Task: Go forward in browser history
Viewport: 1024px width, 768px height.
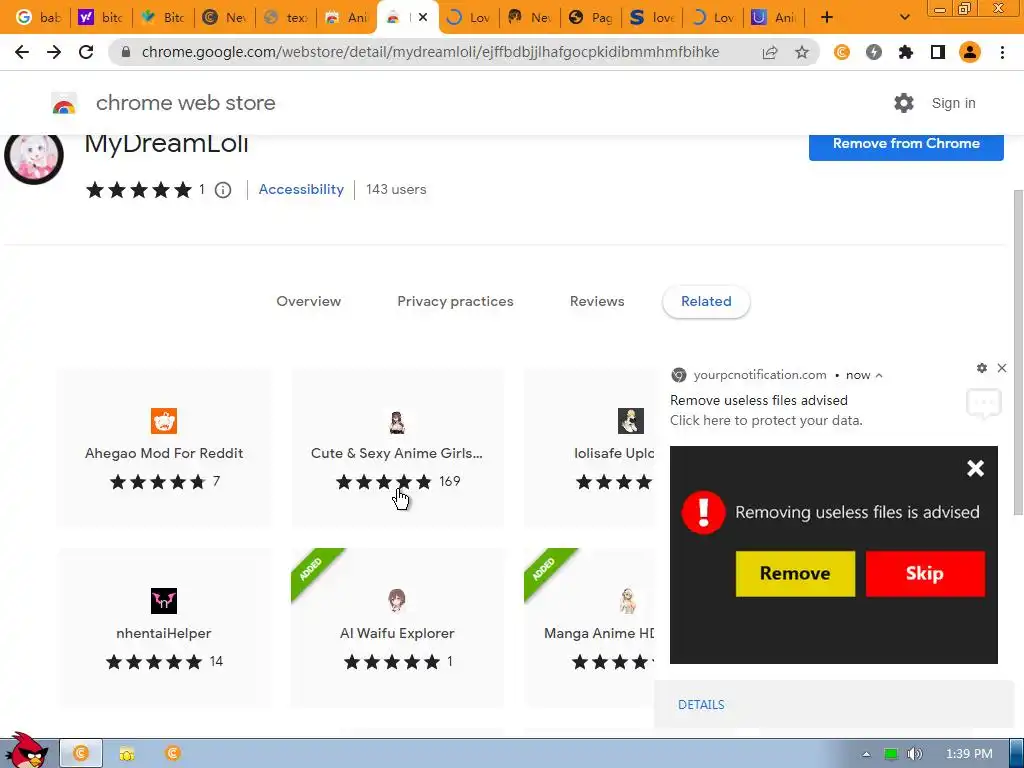Action: (54, 52)
